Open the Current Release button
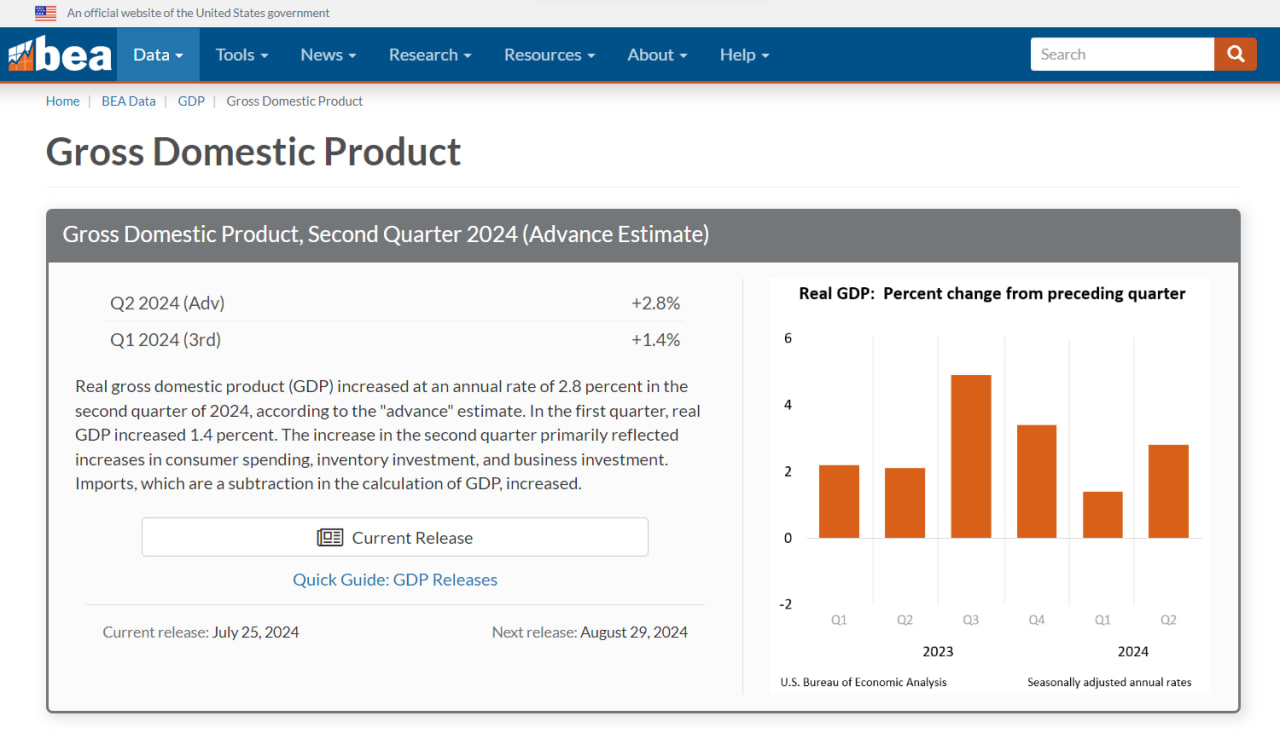 click(x=395, y=537)
